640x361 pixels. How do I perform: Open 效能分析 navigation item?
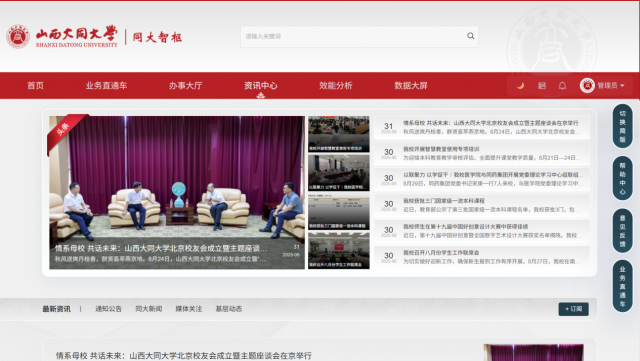[x=336, y=85]
